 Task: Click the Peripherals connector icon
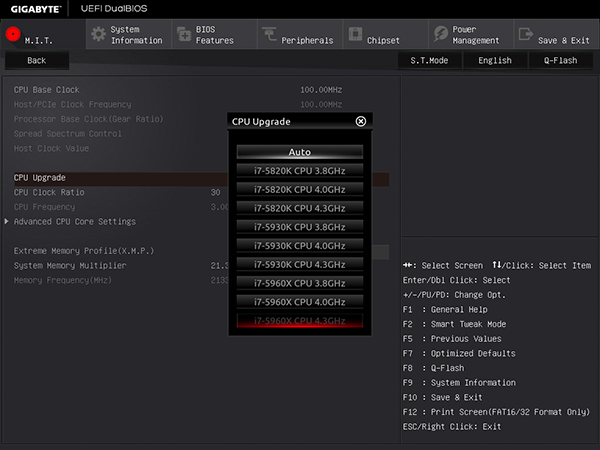pyautogui.click(x=269, y=34)
